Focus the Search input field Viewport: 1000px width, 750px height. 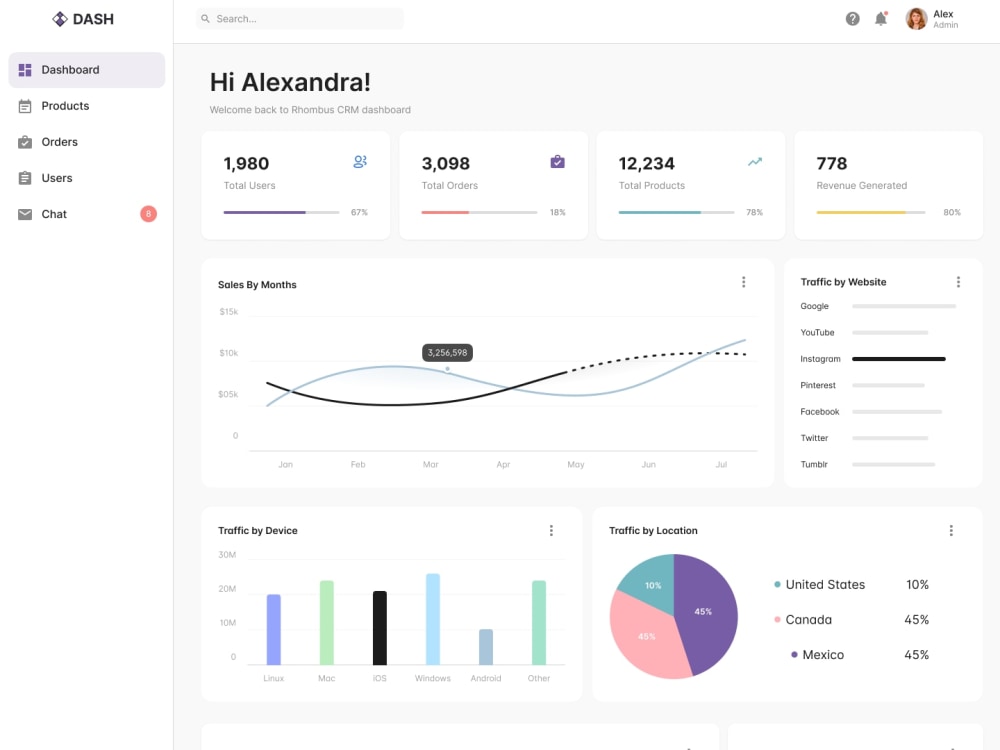click(300, 19)
